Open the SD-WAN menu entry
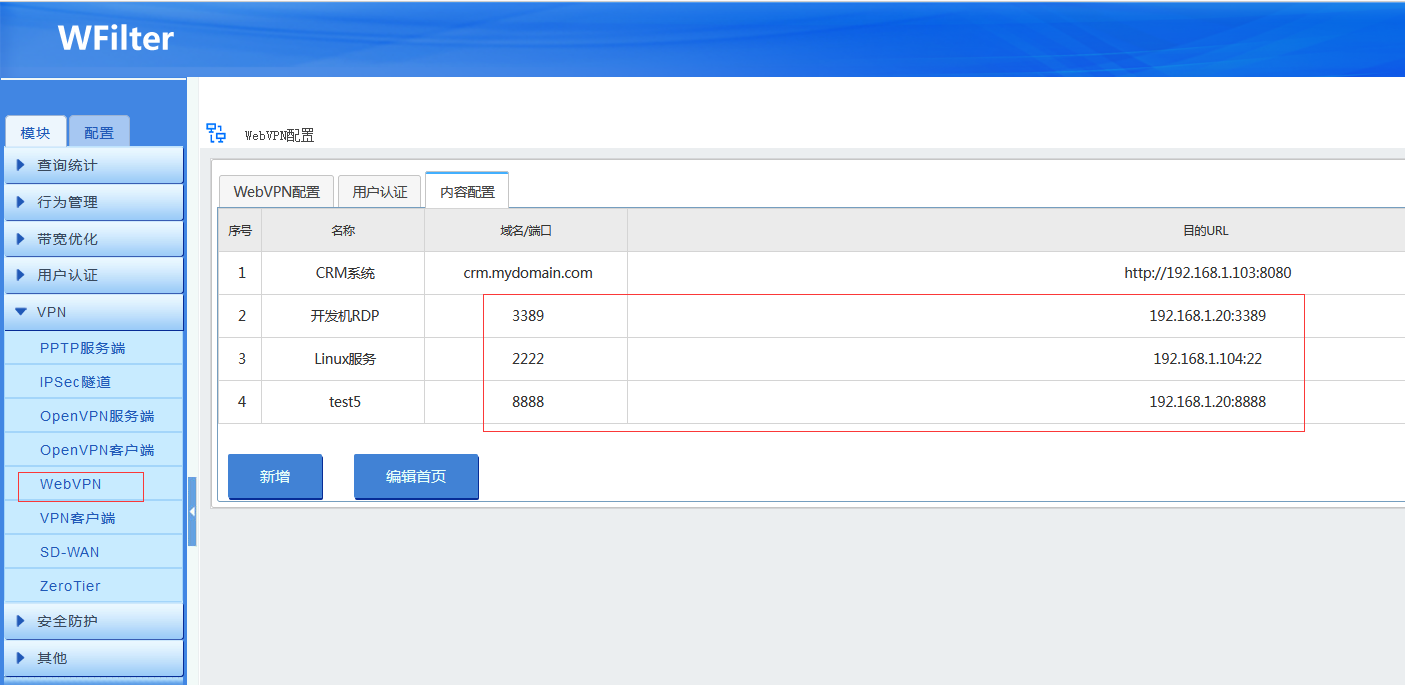Screen dimensions: 1405x685 (x=70, y=552)
